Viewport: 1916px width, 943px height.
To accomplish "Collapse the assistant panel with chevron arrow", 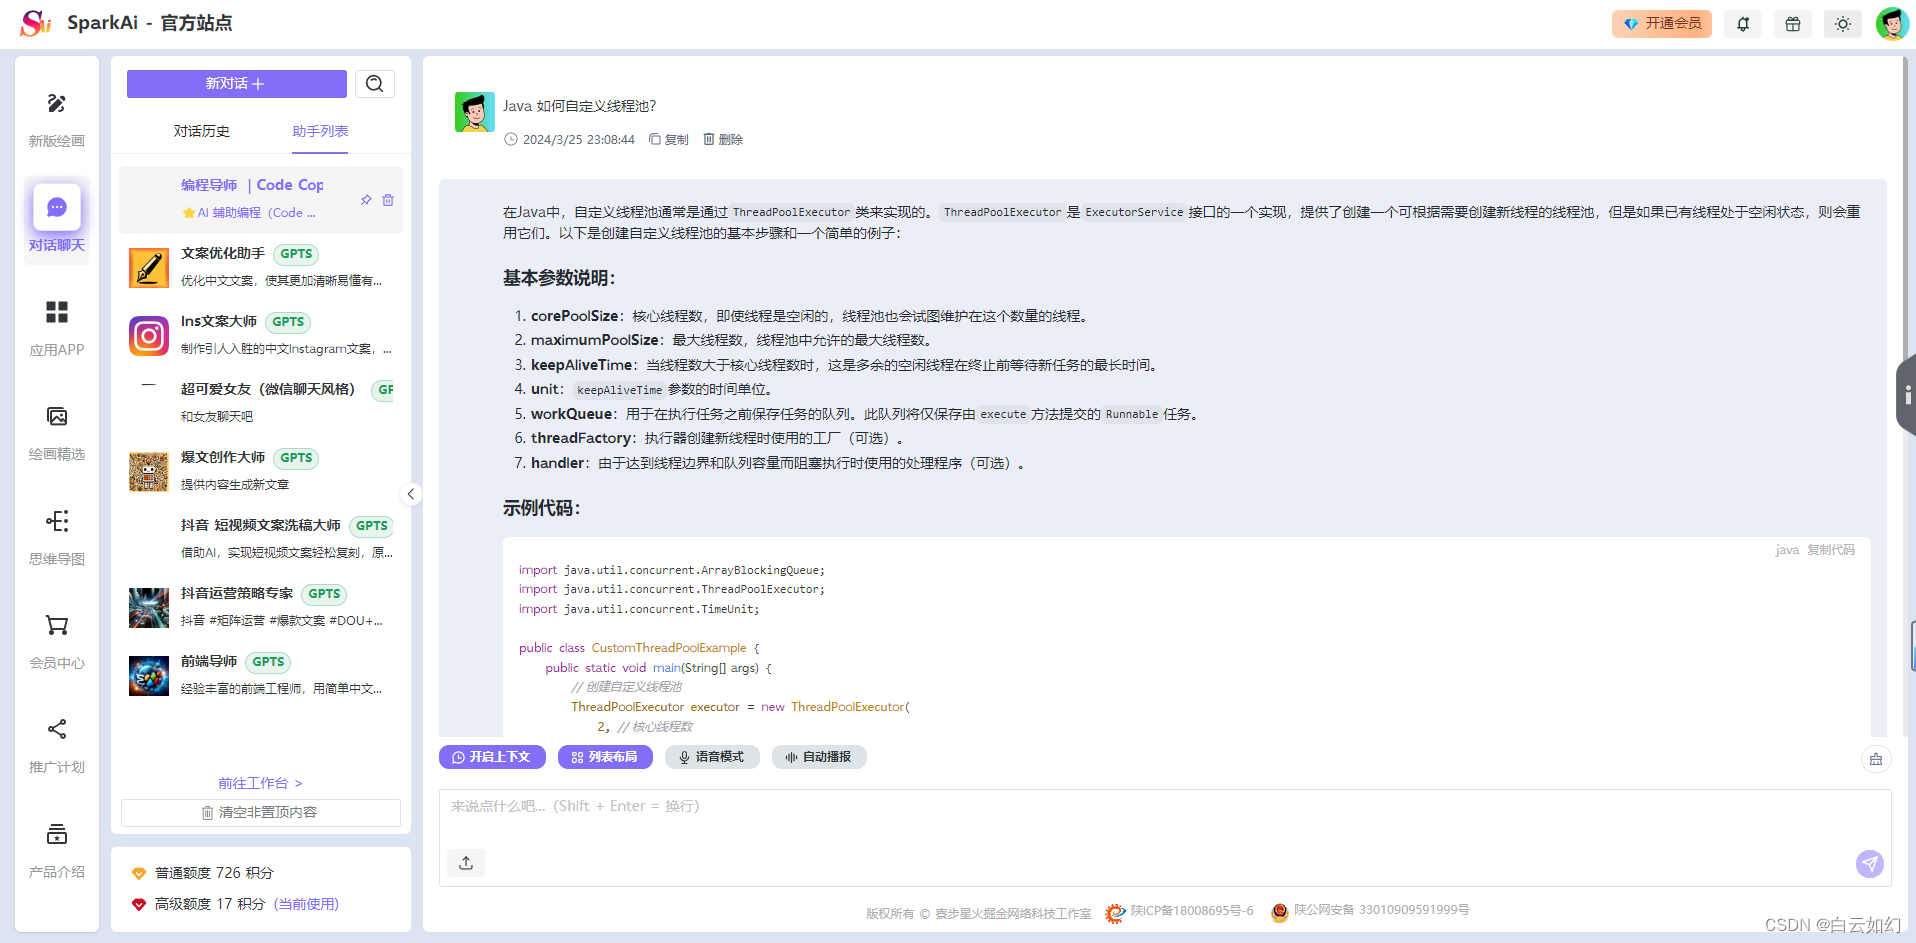I will click(x=410, y=494).
